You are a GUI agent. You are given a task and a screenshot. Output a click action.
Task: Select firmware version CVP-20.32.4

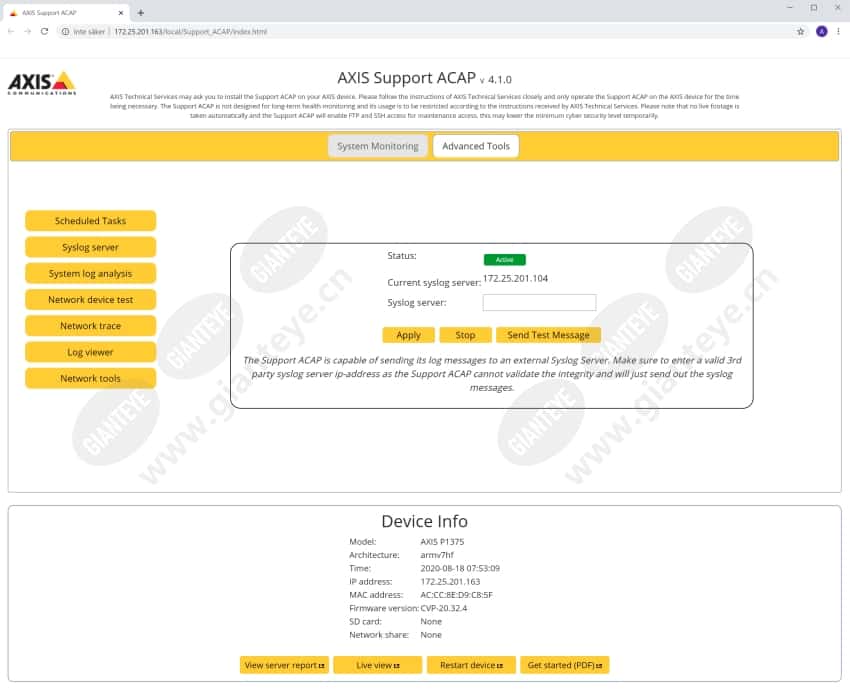443,608
